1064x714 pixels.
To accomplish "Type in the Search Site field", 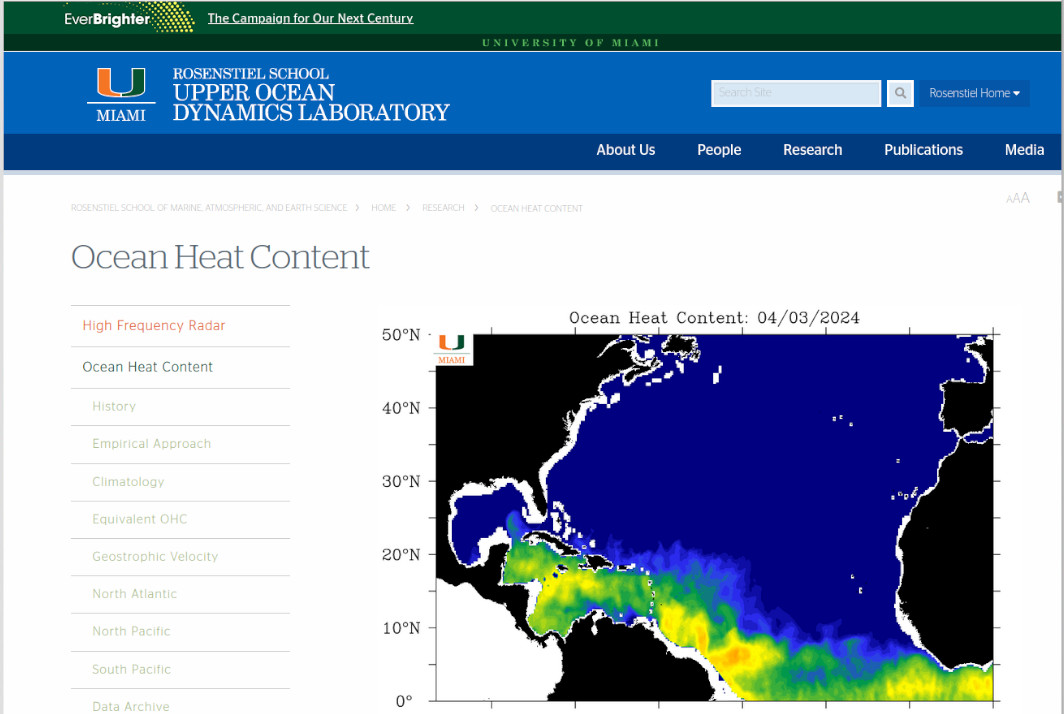I will coord(795,93).
